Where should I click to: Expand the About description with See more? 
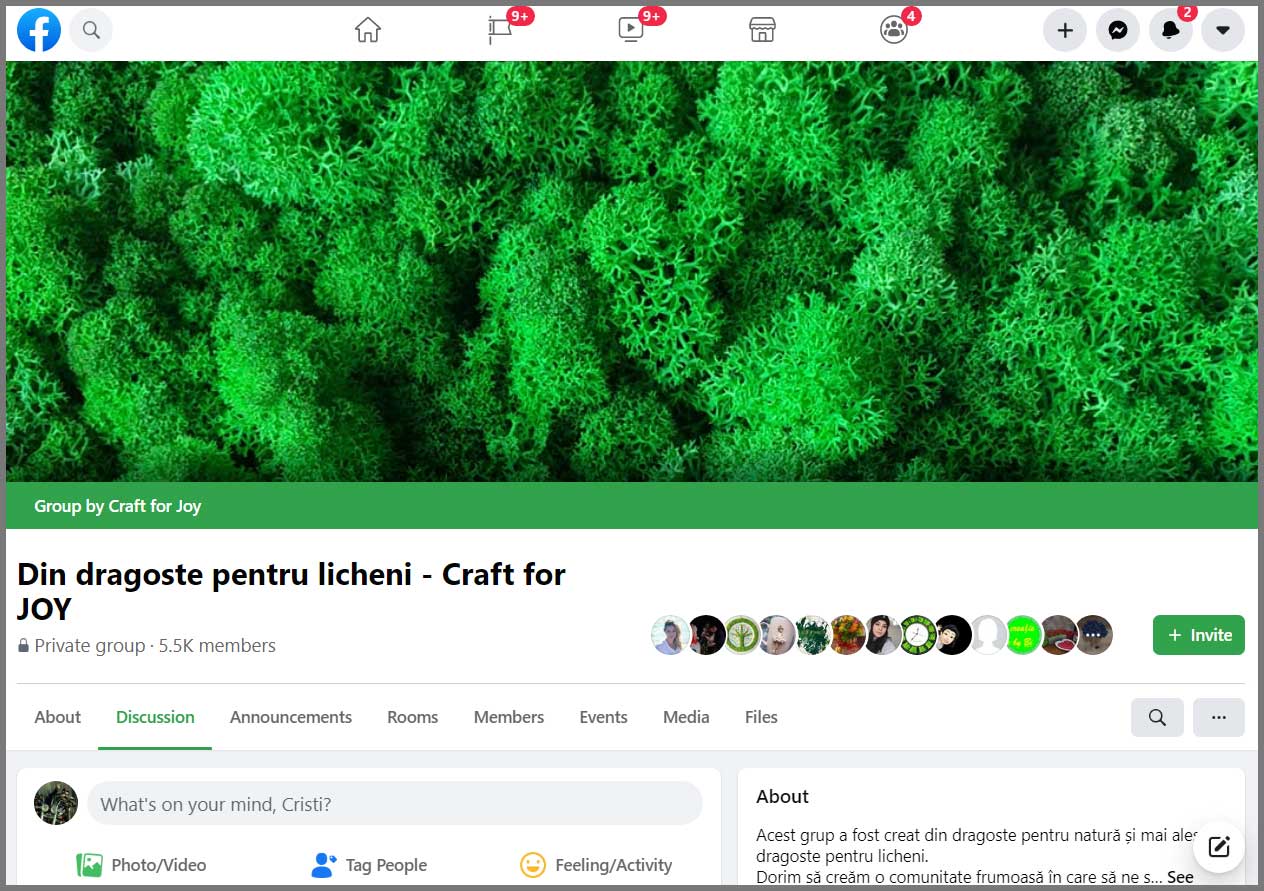point(1180,877)
